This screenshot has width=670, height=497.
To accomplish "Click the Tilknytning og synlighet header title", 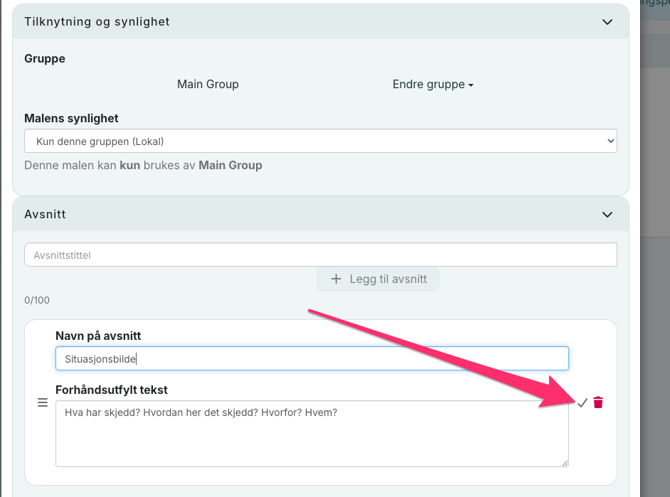I will coord(97,21).
